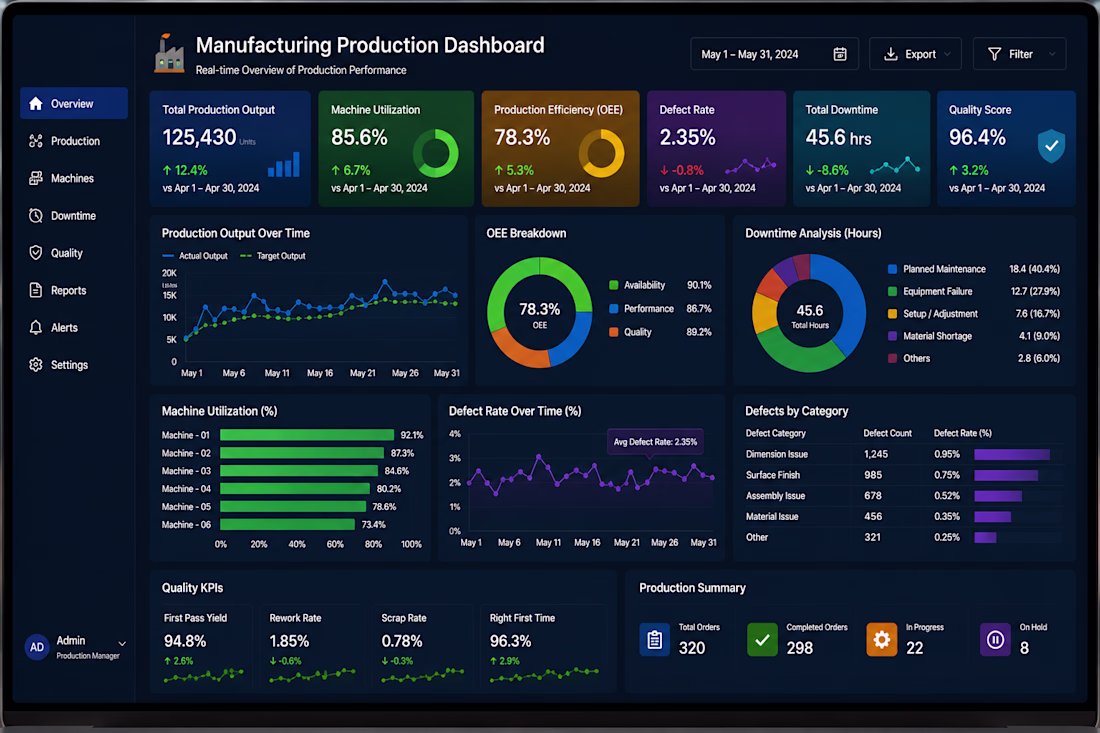
Task: Click the factory logo icon
Action: (x=169, y=53)
